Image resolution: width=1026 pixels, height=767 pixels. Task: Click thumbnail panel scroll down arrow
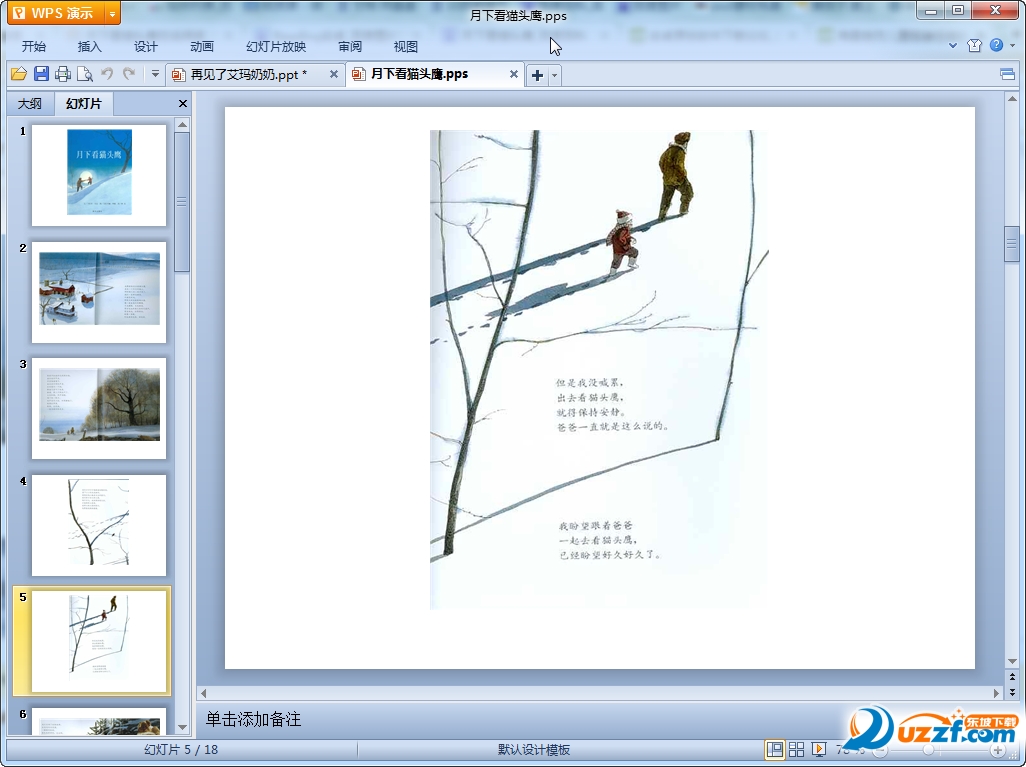(183, 727)
